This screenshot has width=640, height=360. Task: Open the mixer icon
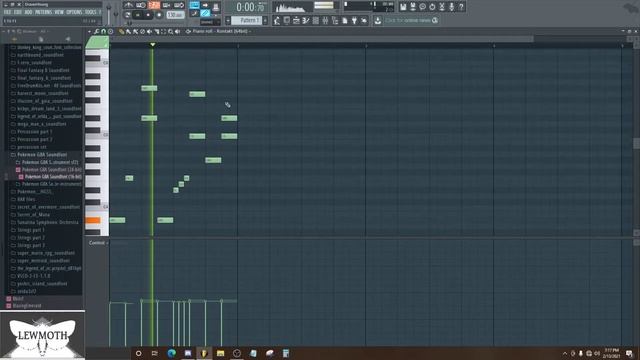coord(325,20)
